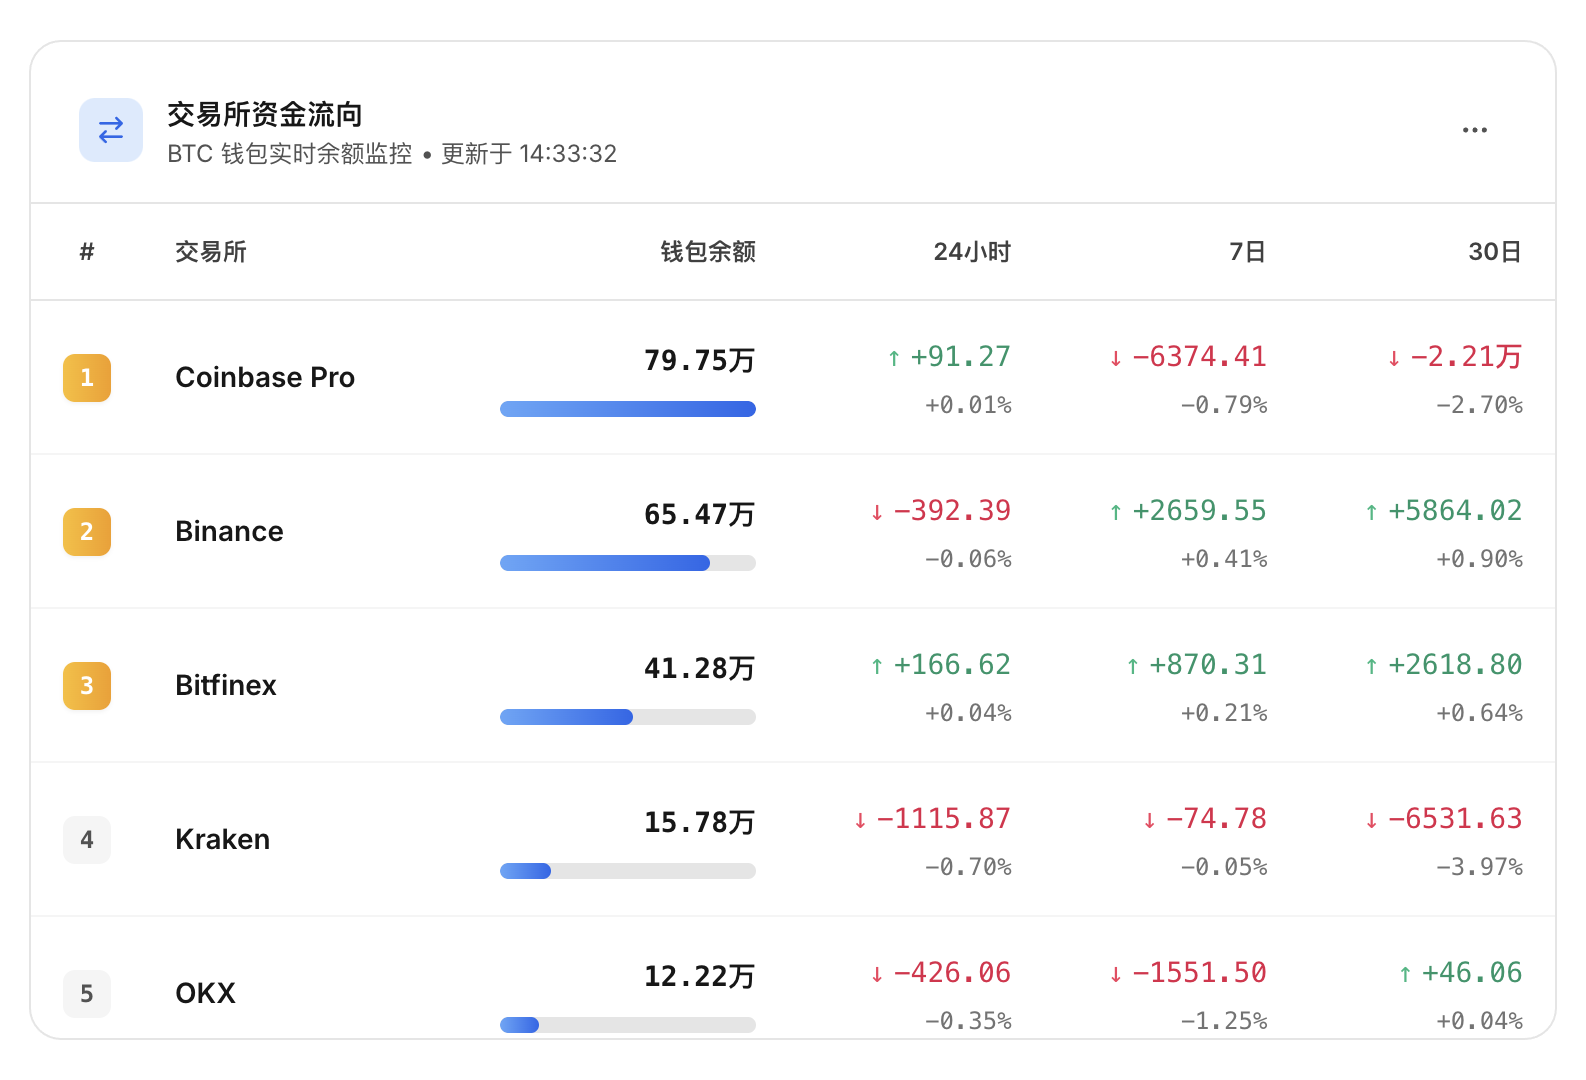Image resolution: width=1586 pixels, height=1080 pixels.
Task: Select OKX balance 12.22万
Action: point(700,976)
